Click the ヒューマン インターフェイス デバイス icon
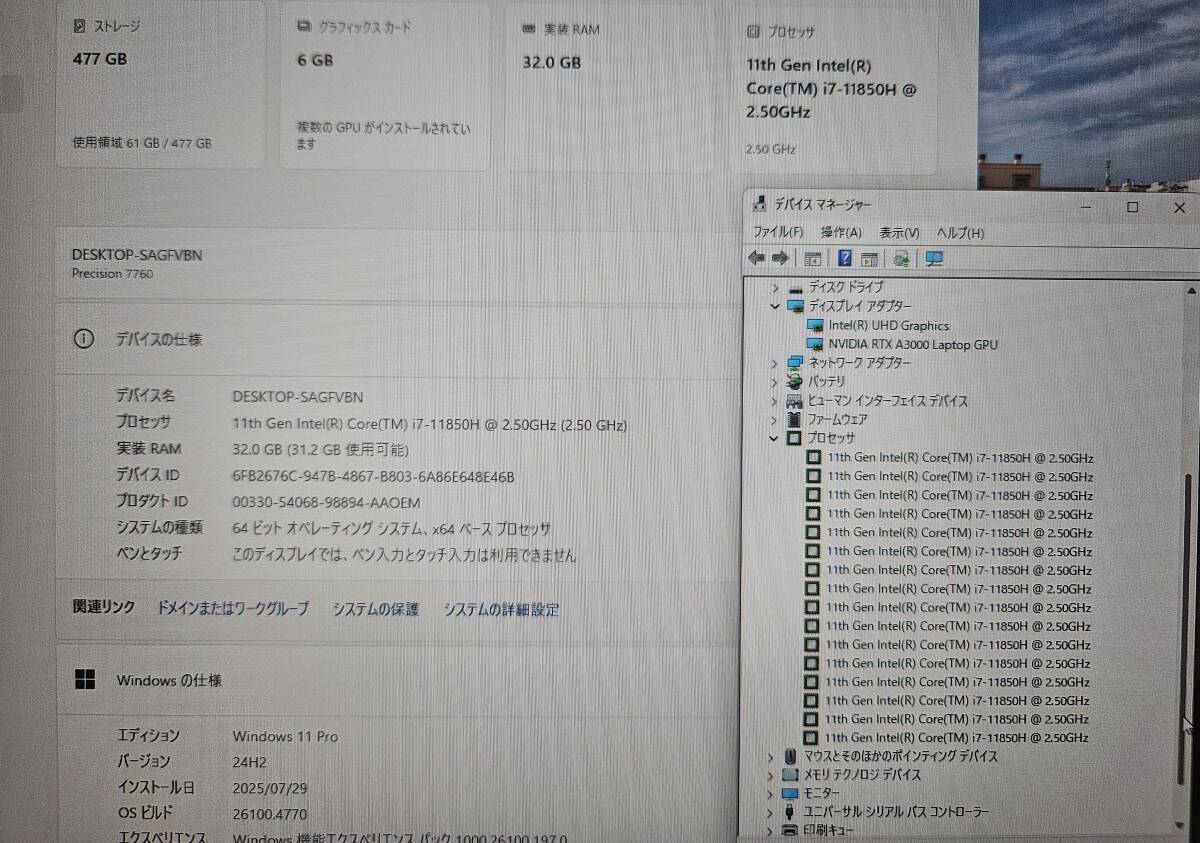Image resolution: width=1200 pixels, height=843 pixels. (x=795, y=401)
